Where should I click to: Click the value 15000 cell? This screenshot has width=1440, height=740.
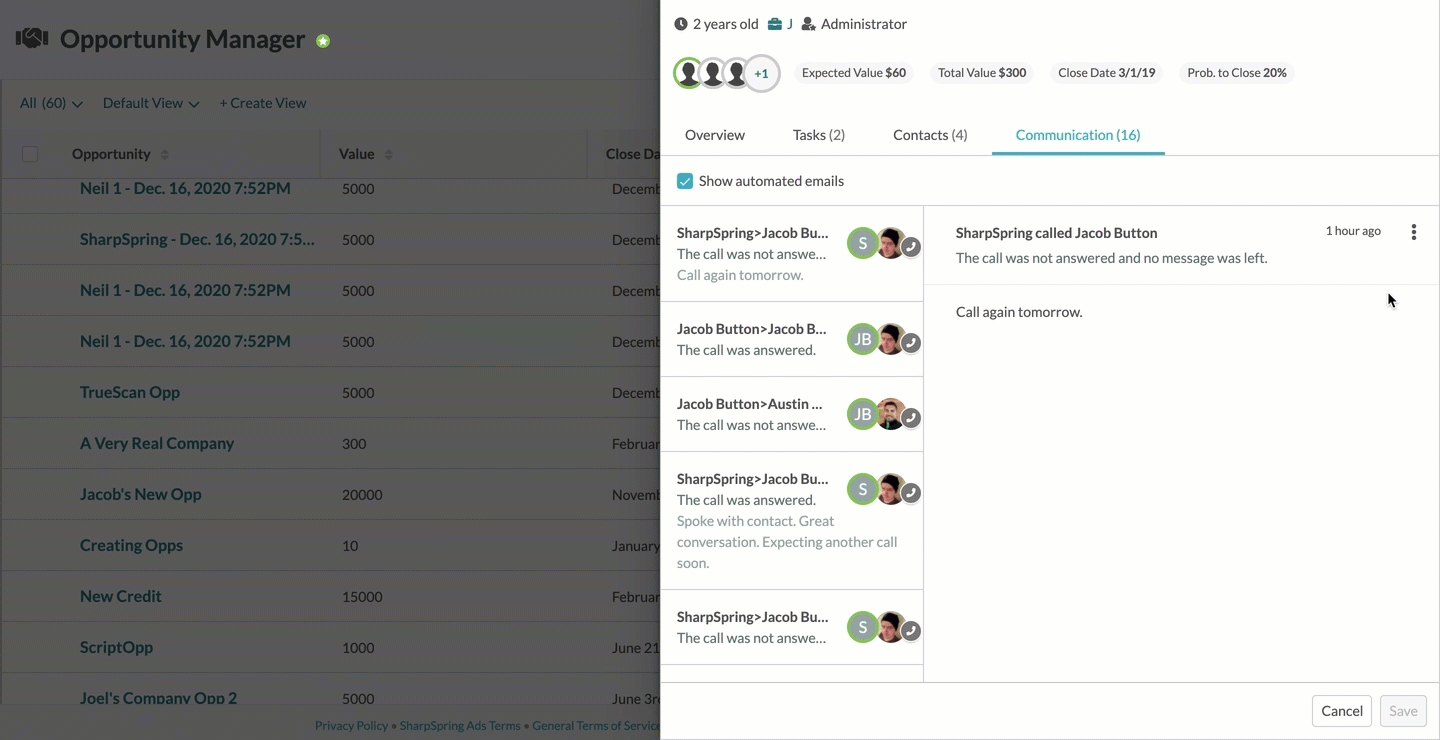tap(362, 597)
